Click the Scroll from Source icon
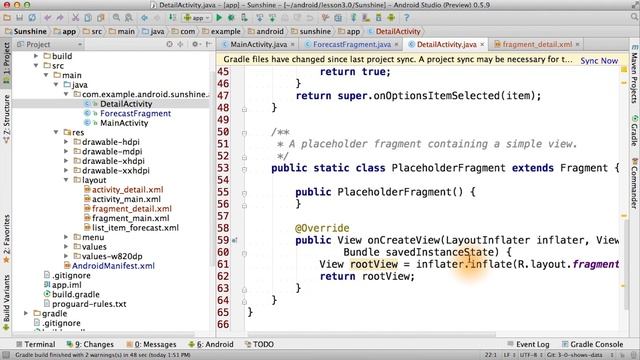Image resolution: width=640 pixels, height=360 pixels. tap(169, 44)
